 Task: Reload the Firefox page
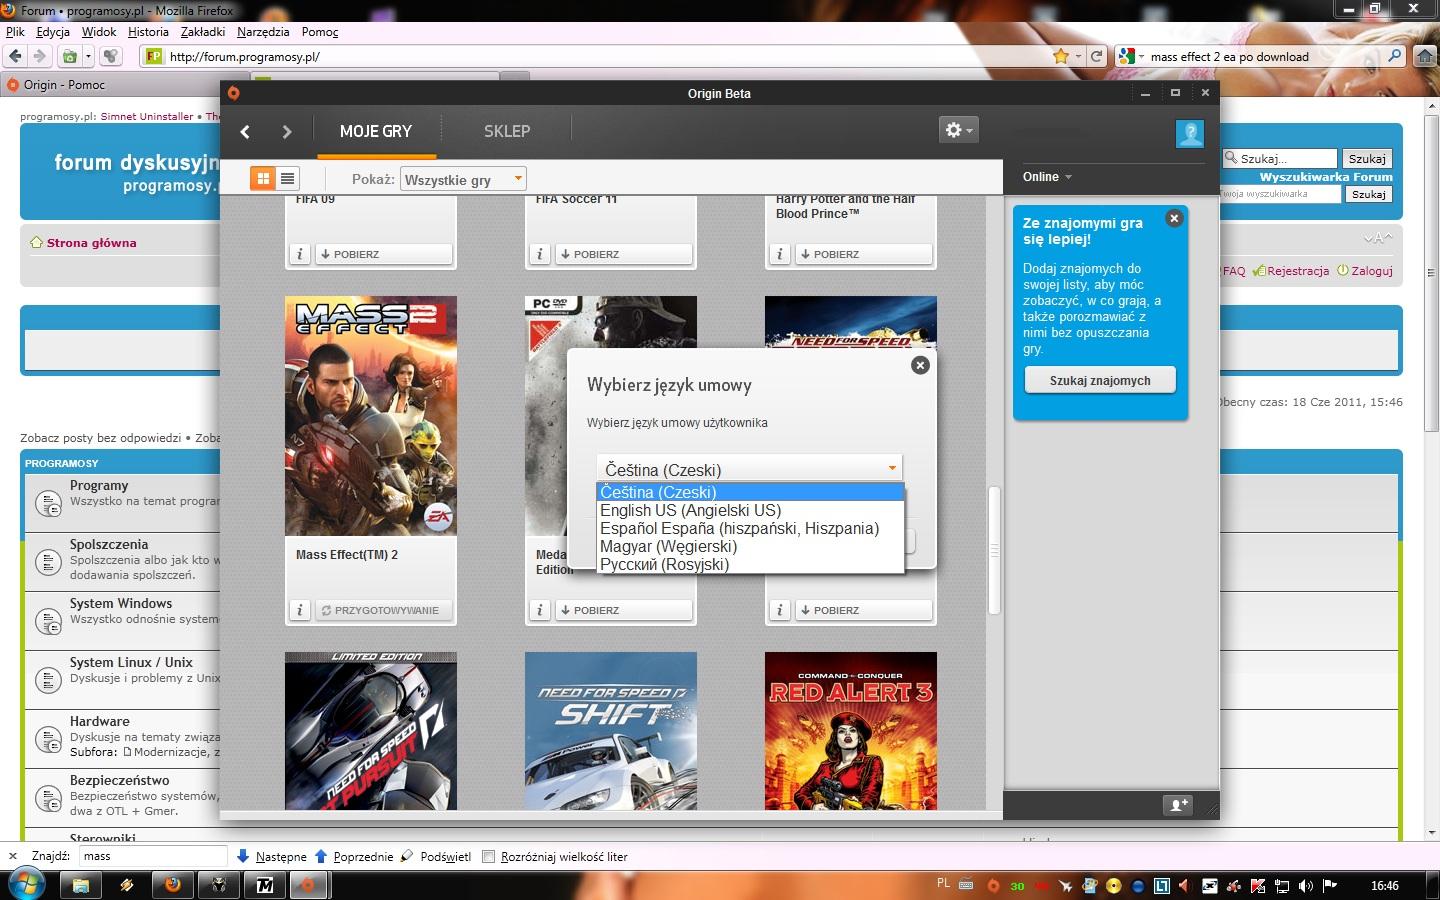(x=1096, y=56)
